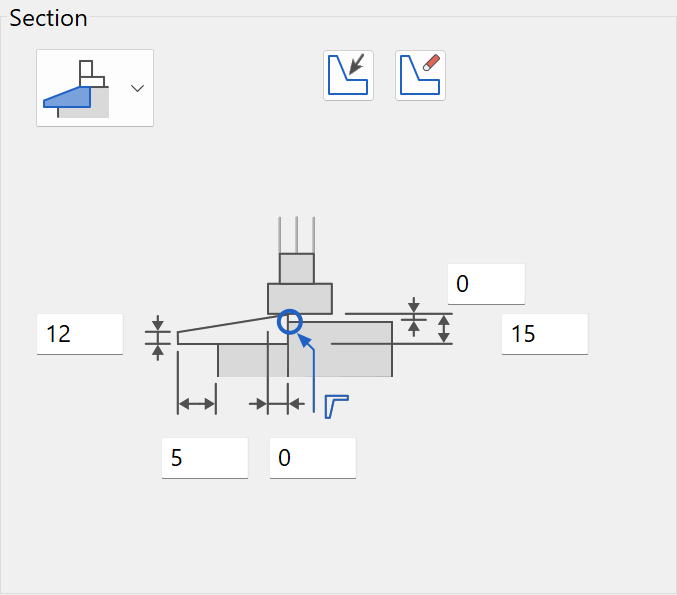Image resolution: width=677 pixels, height=595 pixels.
Task: Click the vertical double arrow beside field 15
Action: (x=444, y=329)
